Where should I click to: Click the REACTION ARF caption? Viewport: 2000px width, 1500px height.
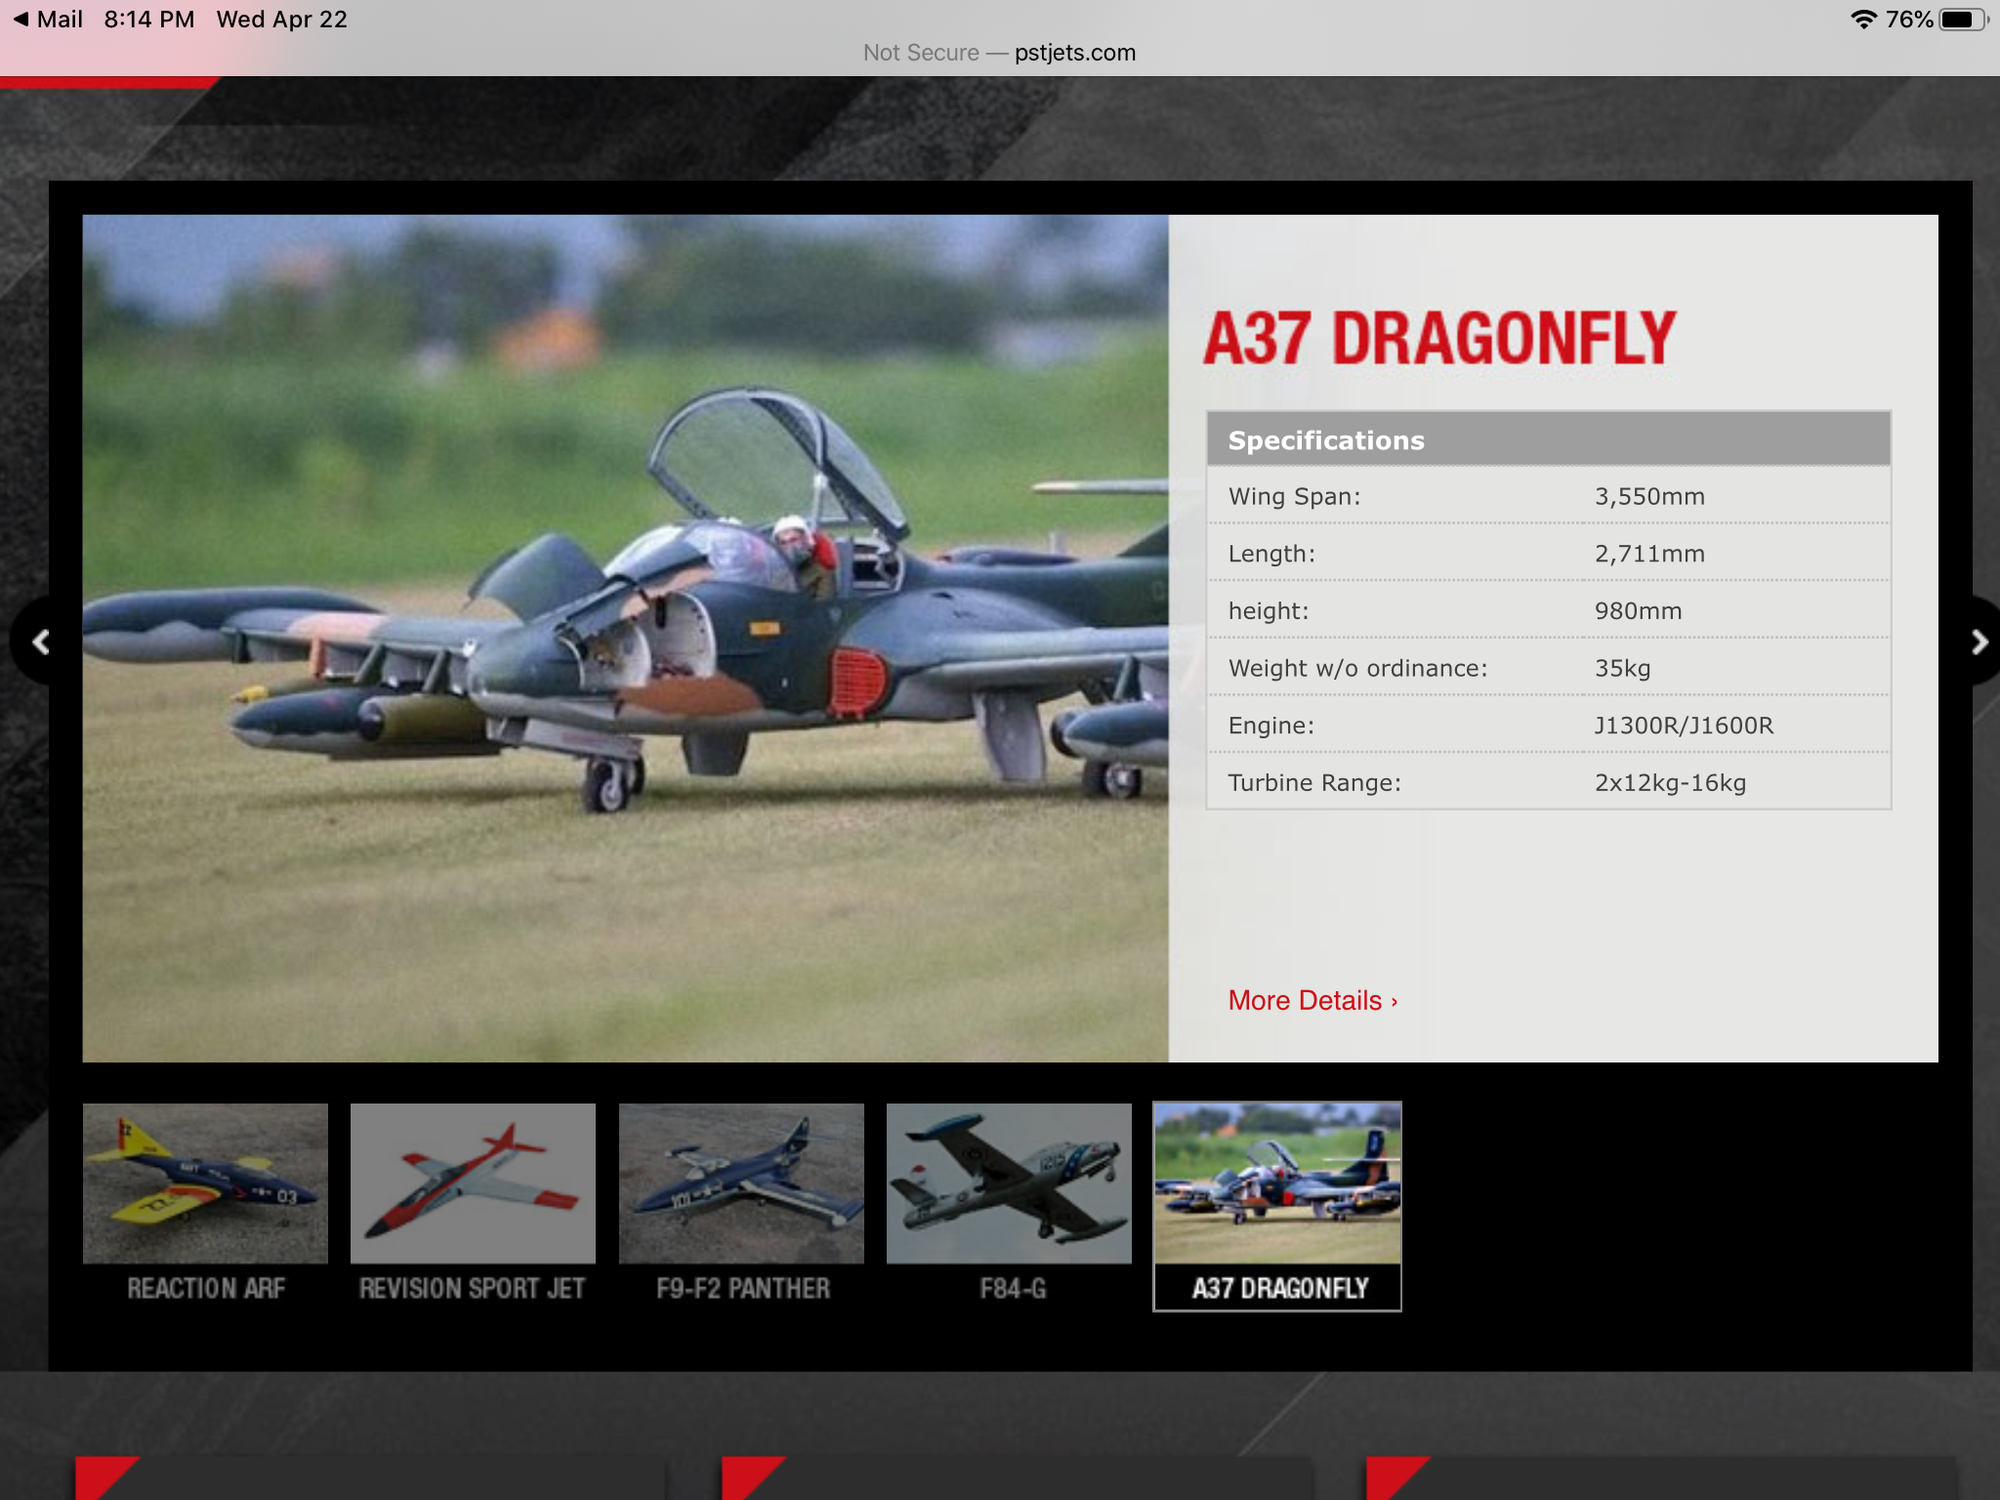pyautogui.click(x=206, y=1288)
